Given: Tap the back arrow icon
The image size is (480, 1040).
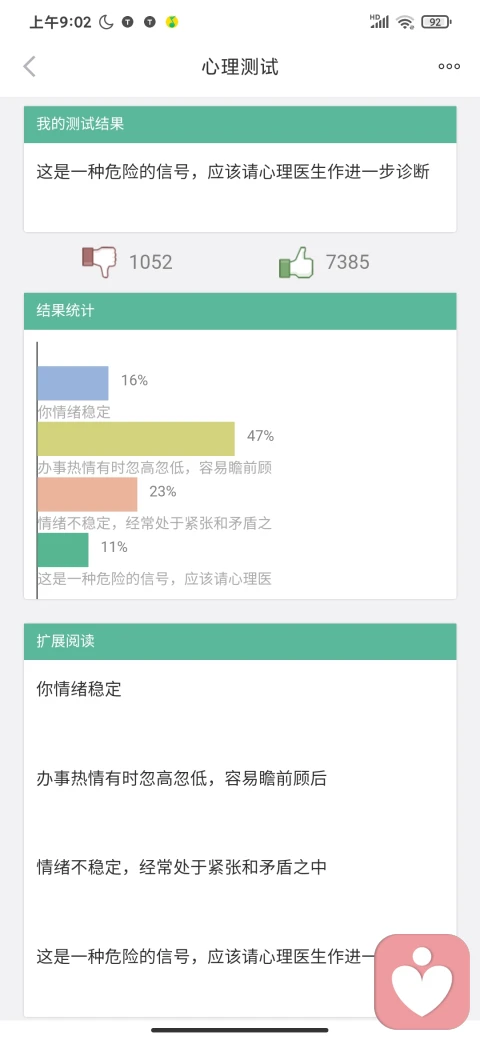Looking at the screenshot, I should click(29, 66).
